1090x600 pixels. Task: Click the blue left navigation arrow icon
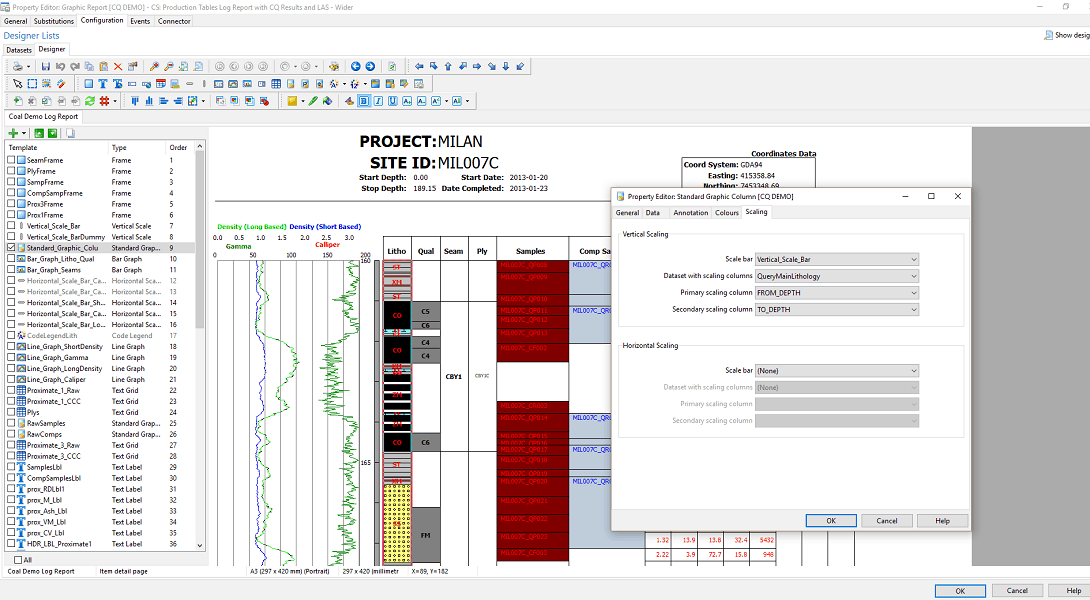tap(355, 66)
